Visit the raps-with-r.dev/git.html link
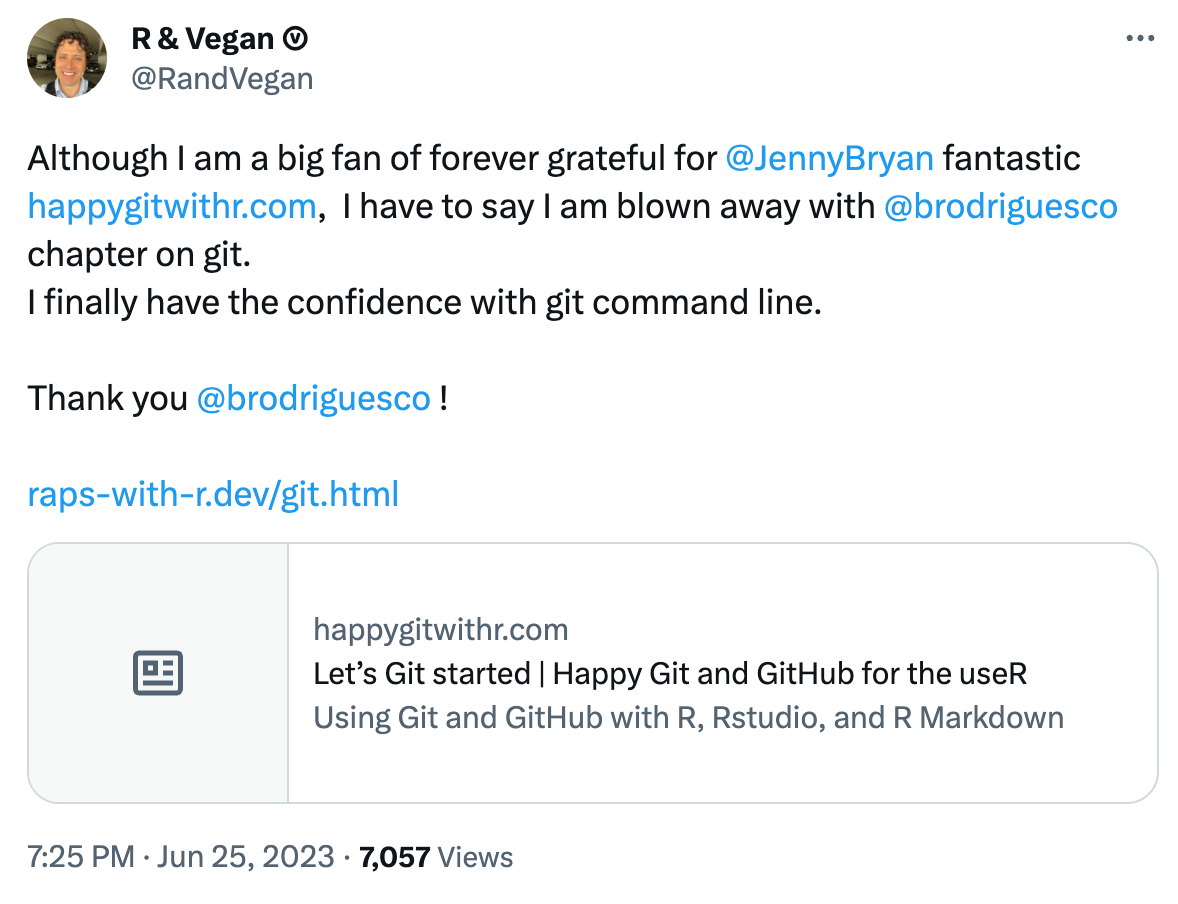Viewport: 1178px width, 904px height. pyautogui.click(x=213, y=494)
